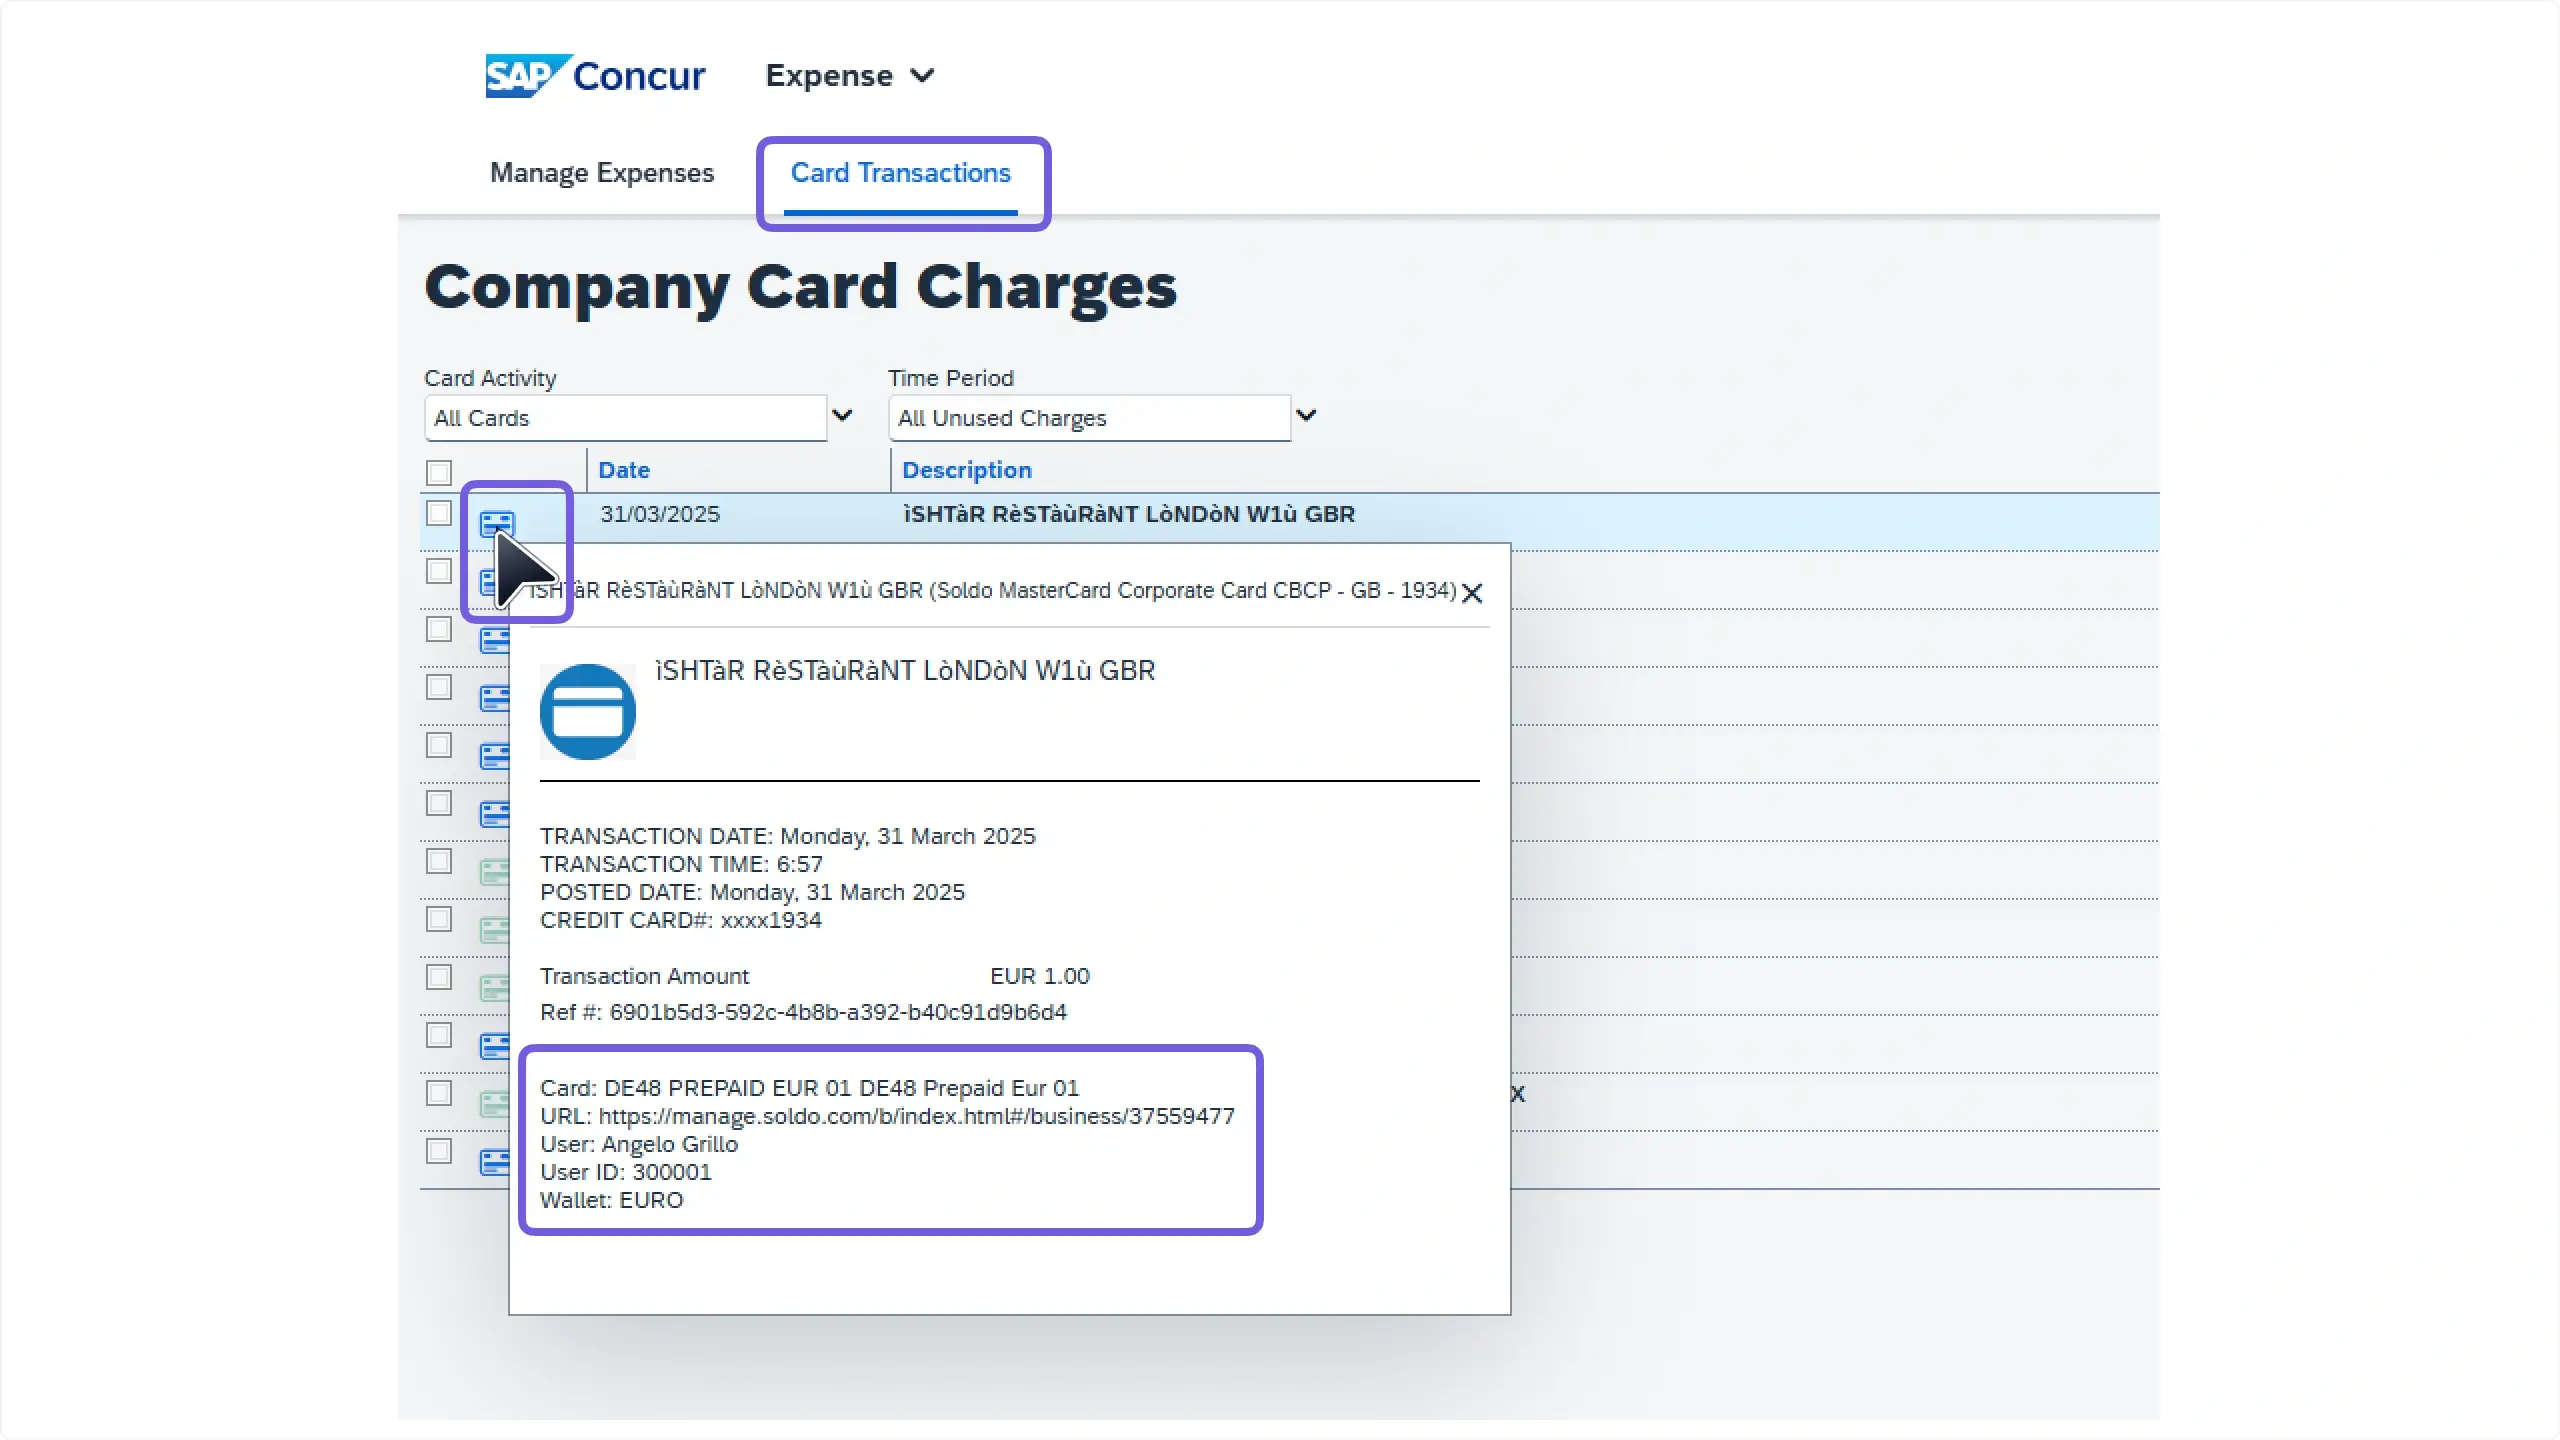Click the bold ìSHTàR RèSTàùRàNT description in the table row
This screenshot has width=2560, height=1440.
tap(1129, 514)
